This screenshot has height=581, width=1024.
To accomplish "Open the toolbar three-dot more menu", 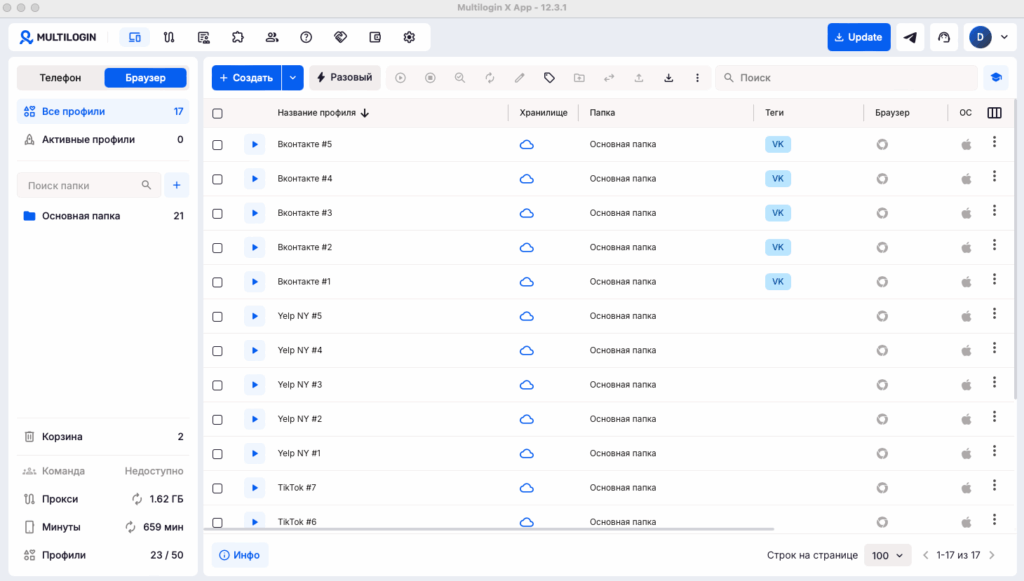I will point(697,78).
